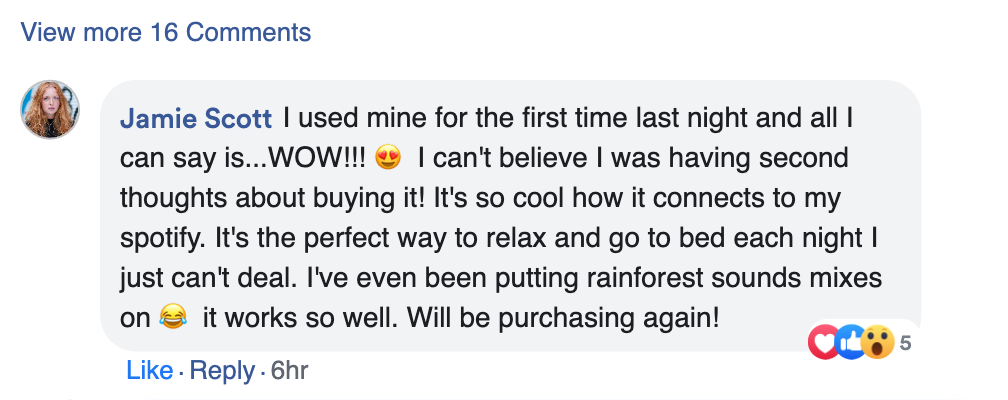Click the red heart reaction icon
1008x400 pixels.
tap(824, 343)
